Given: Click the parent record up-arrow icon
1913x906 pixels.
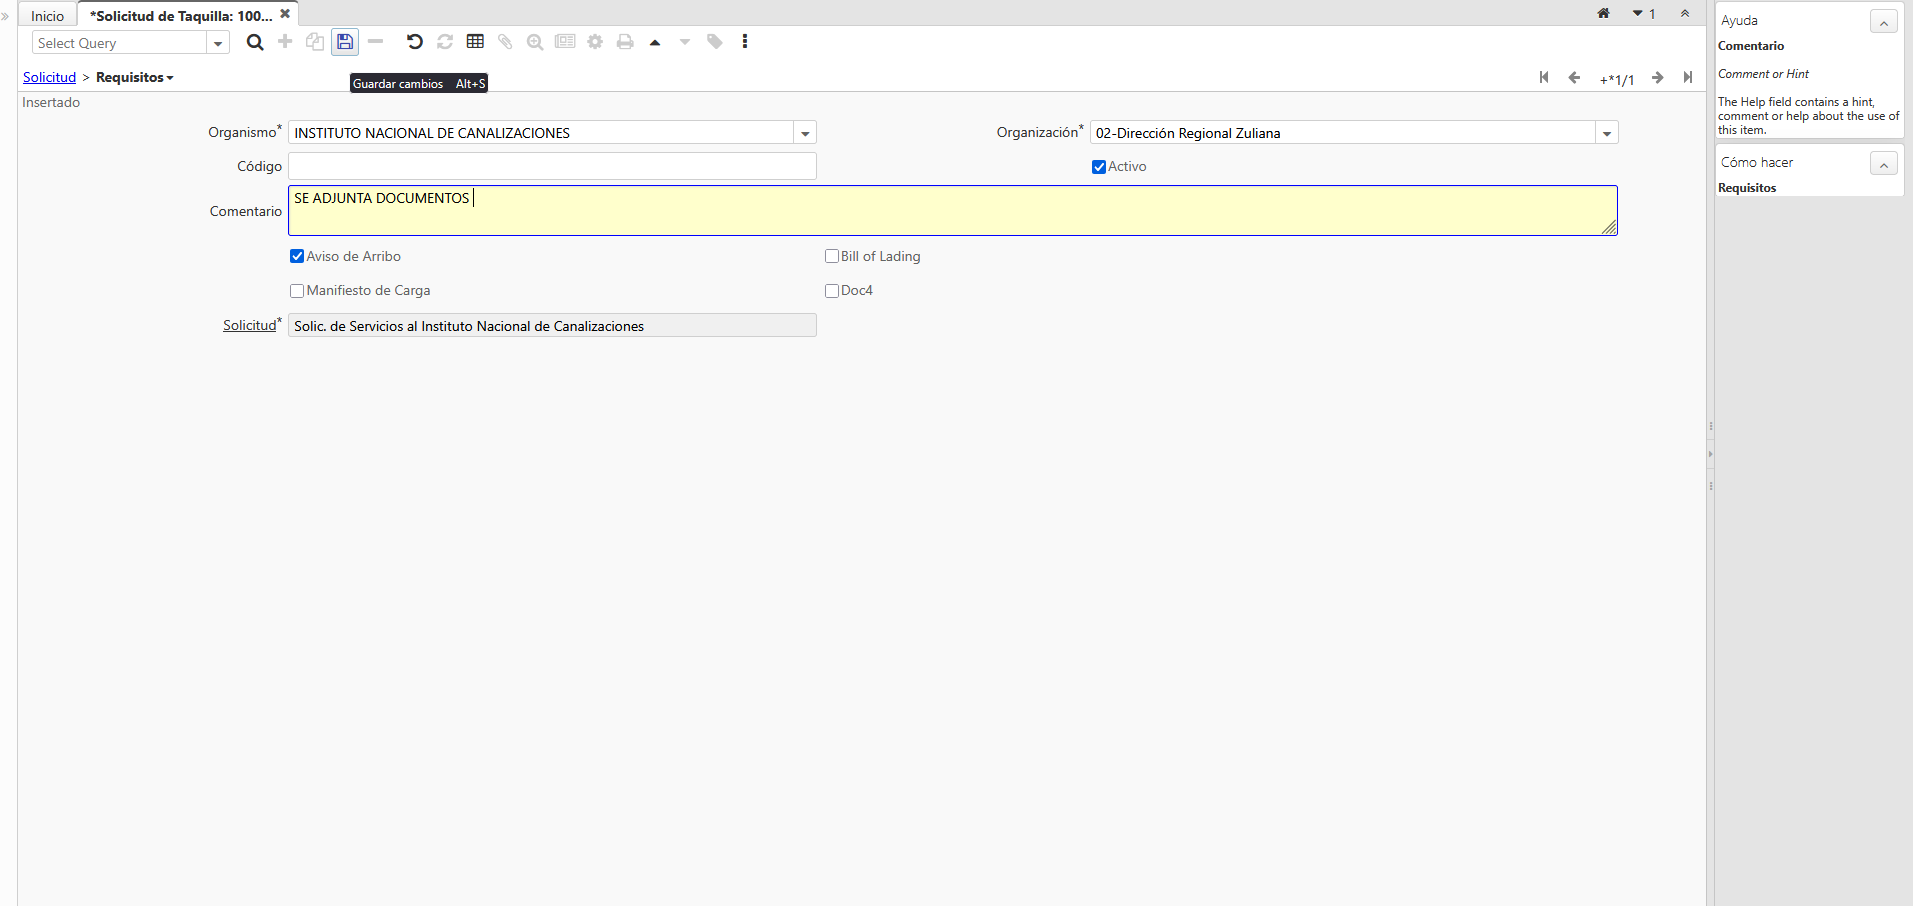Looking at the screenshot, I should tap(655, 42).
